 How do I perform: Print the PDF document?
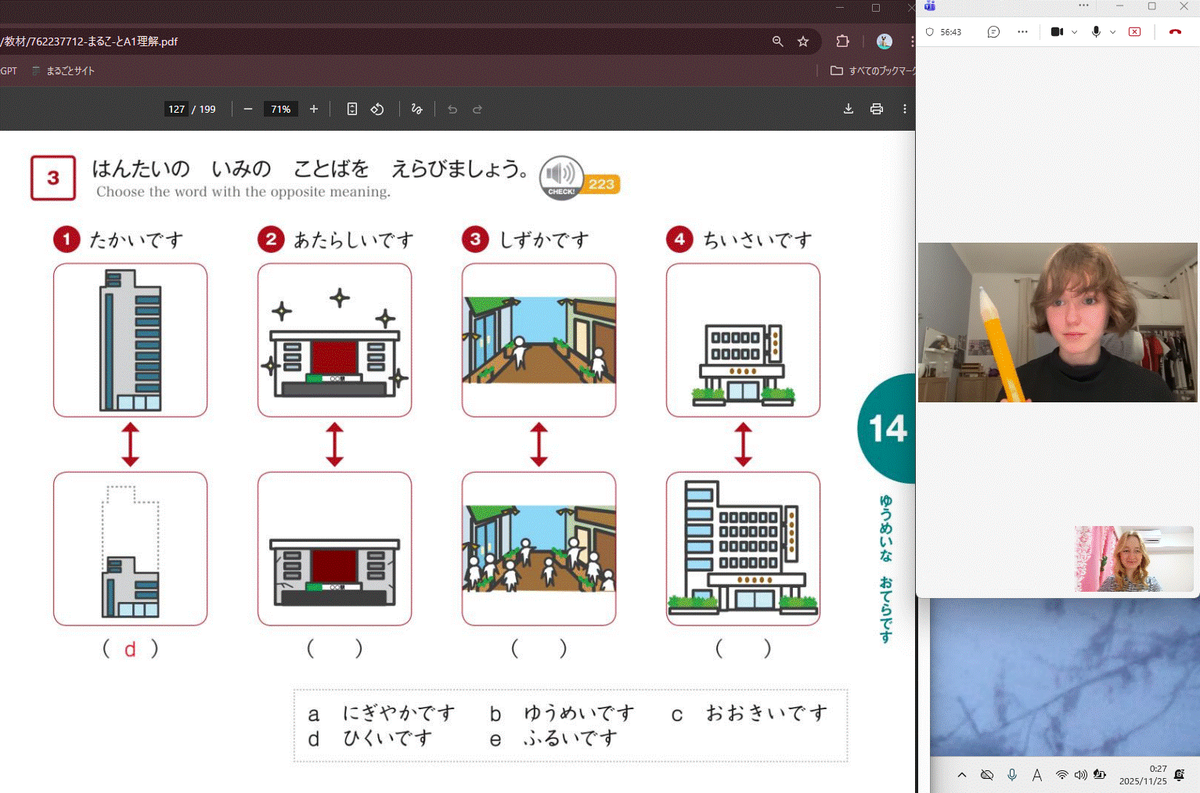pyautogui.click(x=877, y=109)
